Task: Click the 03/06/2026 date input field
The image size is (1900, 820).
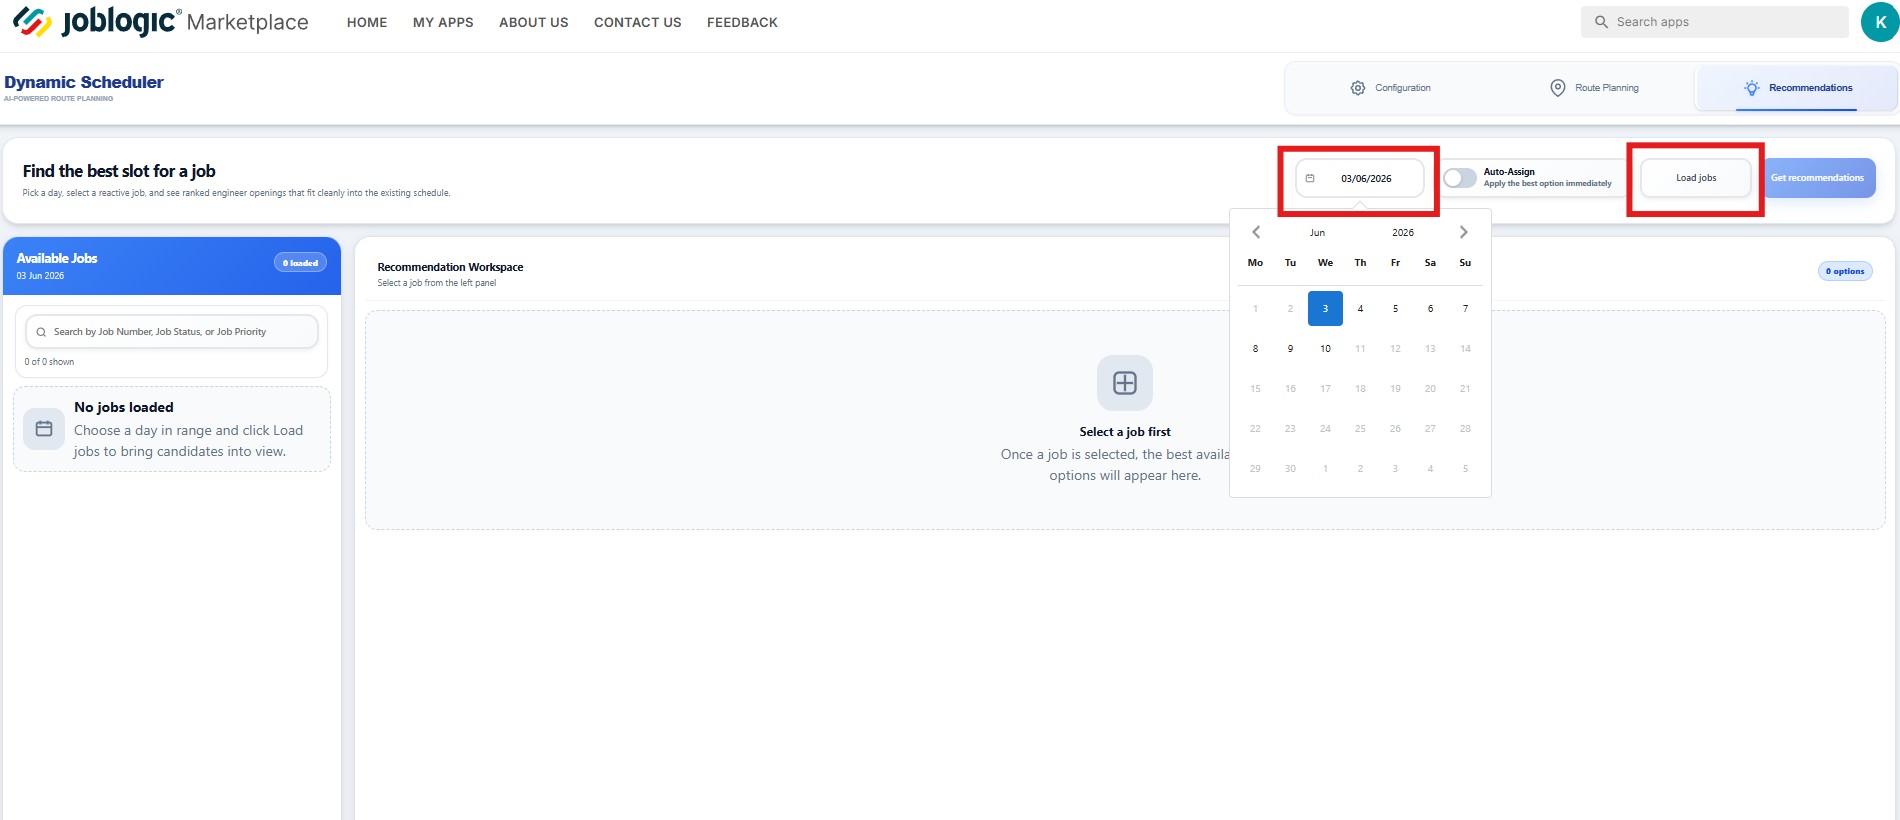Action: tap(1360, 178)
